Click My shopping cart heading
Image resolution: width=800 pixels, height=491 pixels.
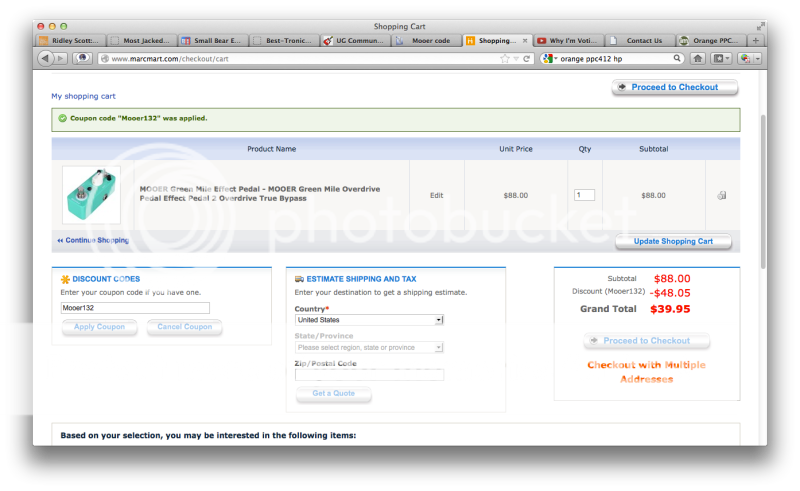(83, 96)
